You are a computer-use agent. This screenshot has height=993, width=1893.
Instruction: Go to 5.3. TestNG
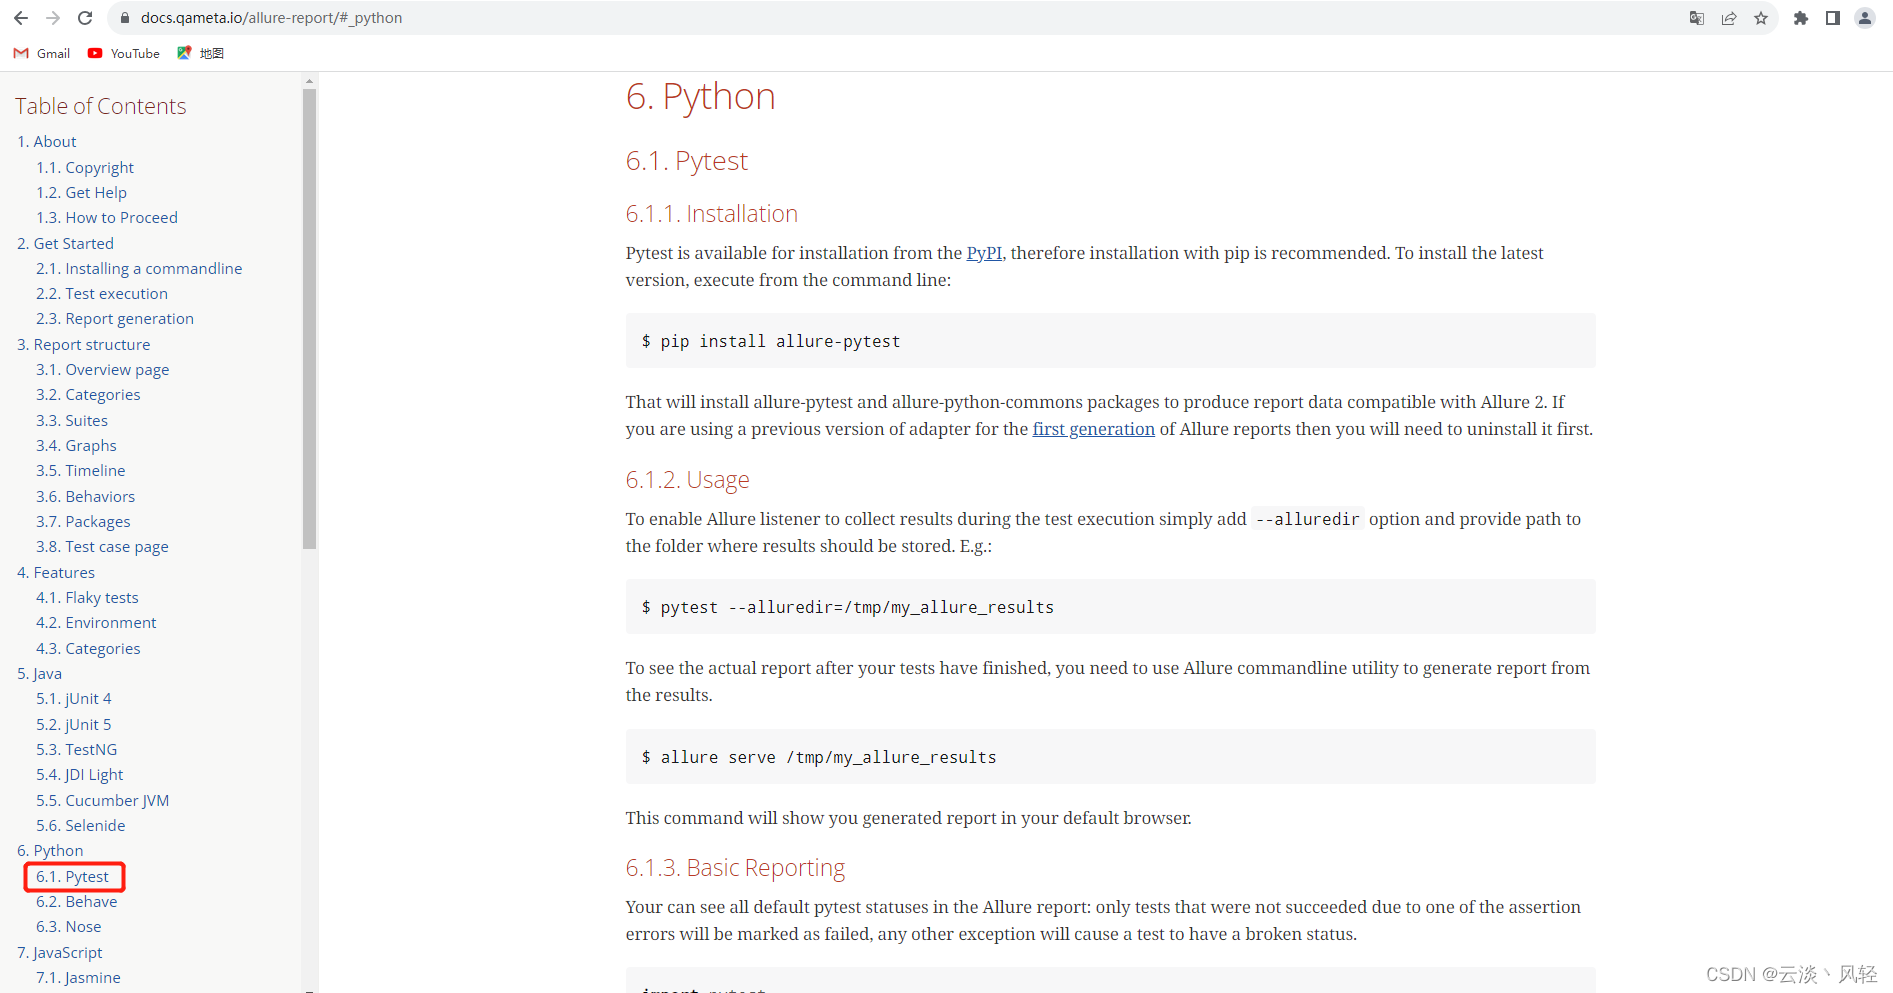[76, 750]
